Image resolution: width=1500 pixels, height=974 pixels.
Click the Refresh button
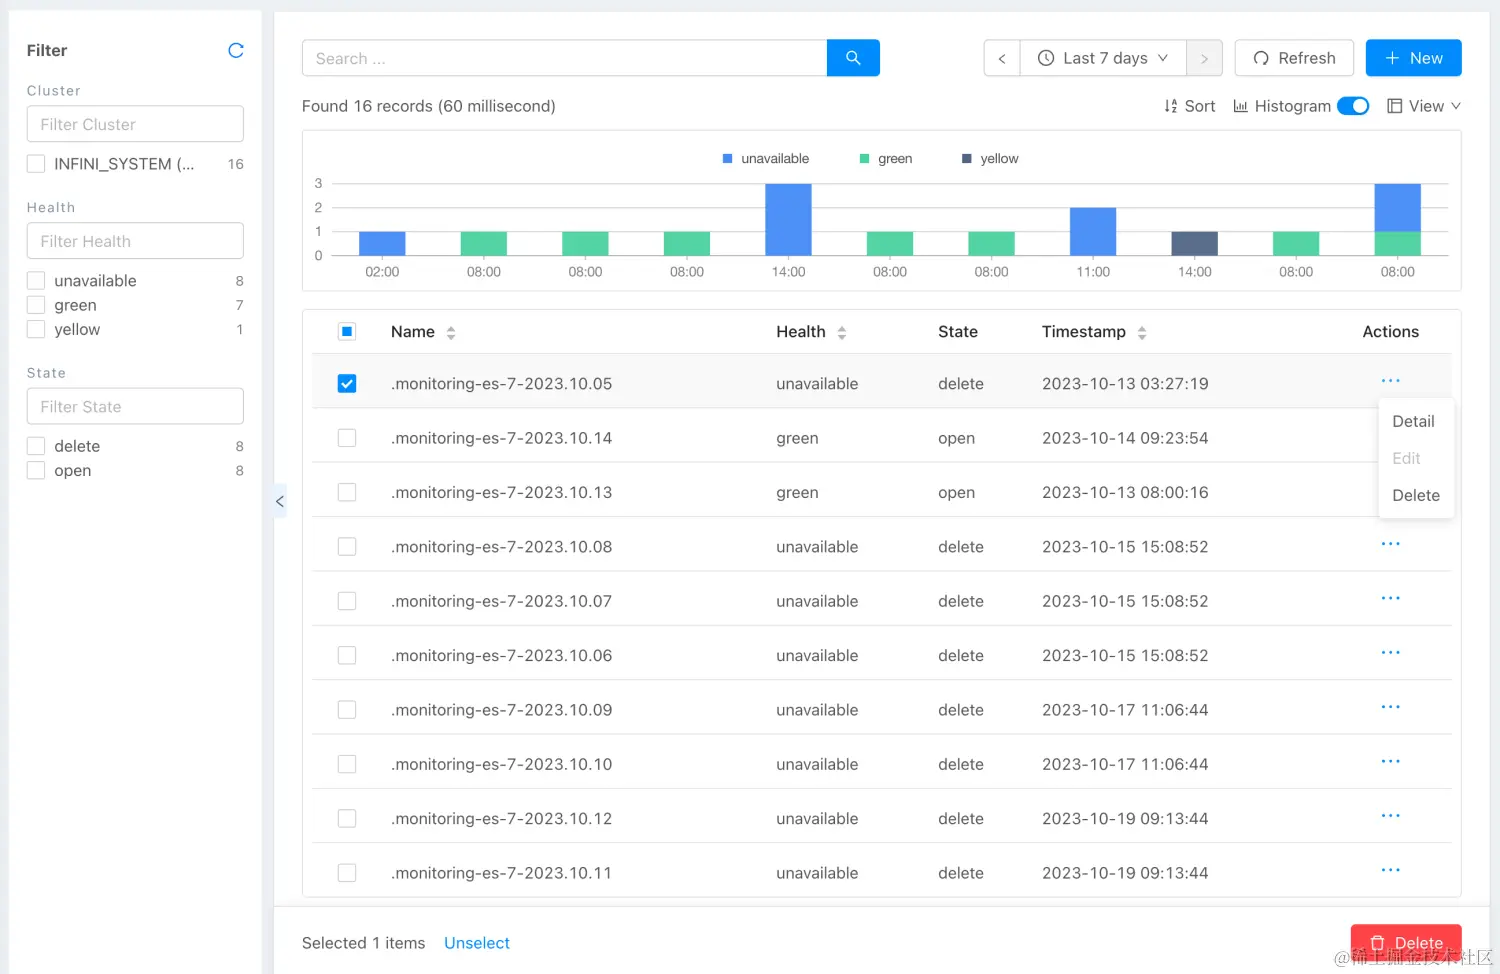click(1294, 58)
